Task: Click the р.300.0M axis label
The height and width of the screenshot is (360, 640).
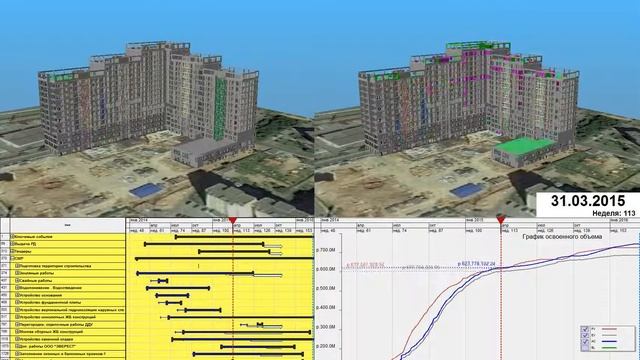Action: tap(326, 327)
